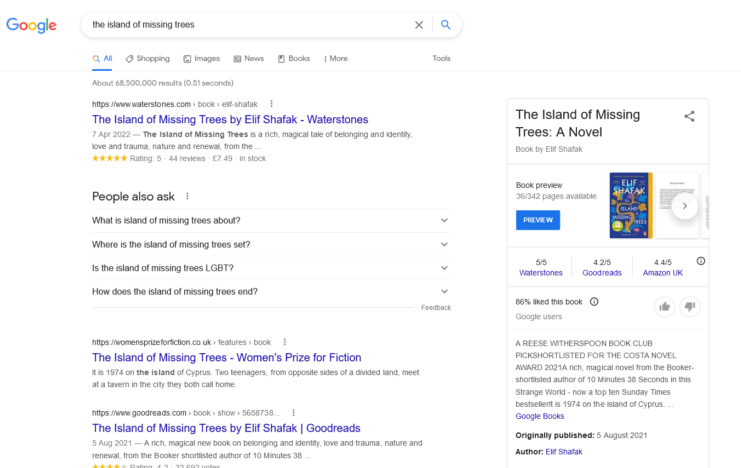Expand 'Where is the island of missing trees set?'
741x468 pixels.
tap(444, 244)
